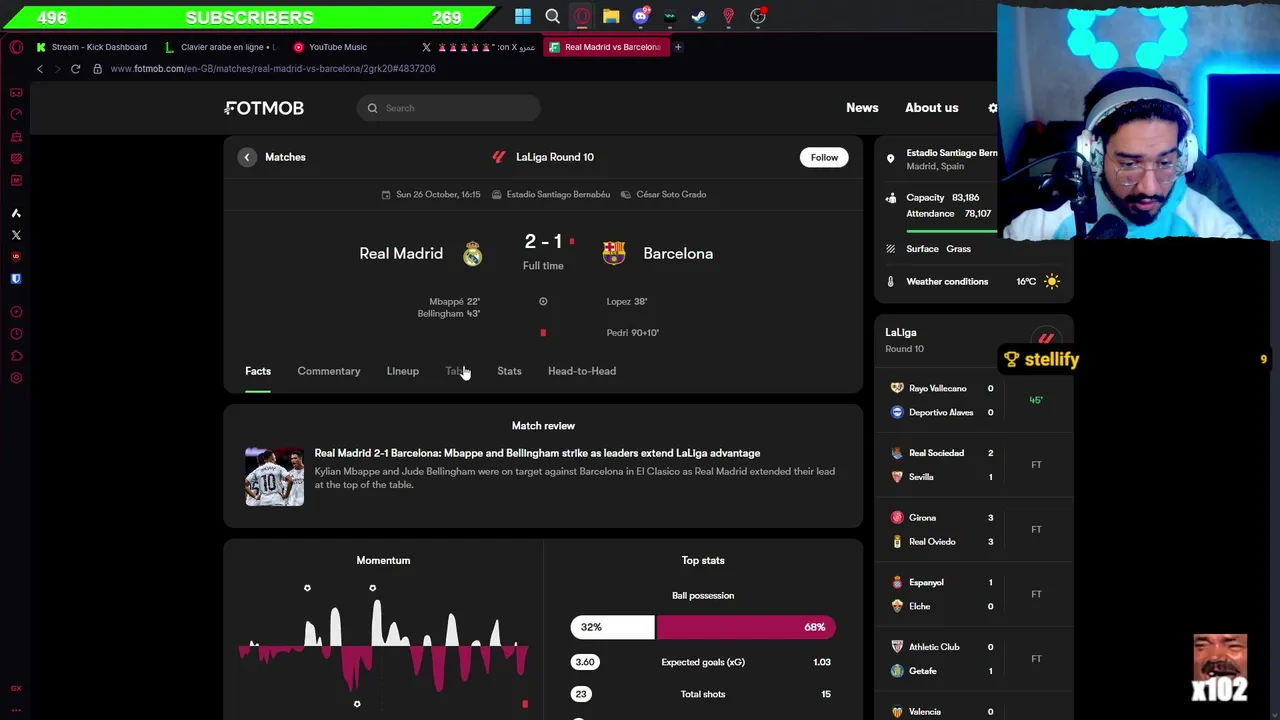This screenshot has width=1280, height=720.
Task: Open History clock icon in sidebar
Action: click(16, 334)
